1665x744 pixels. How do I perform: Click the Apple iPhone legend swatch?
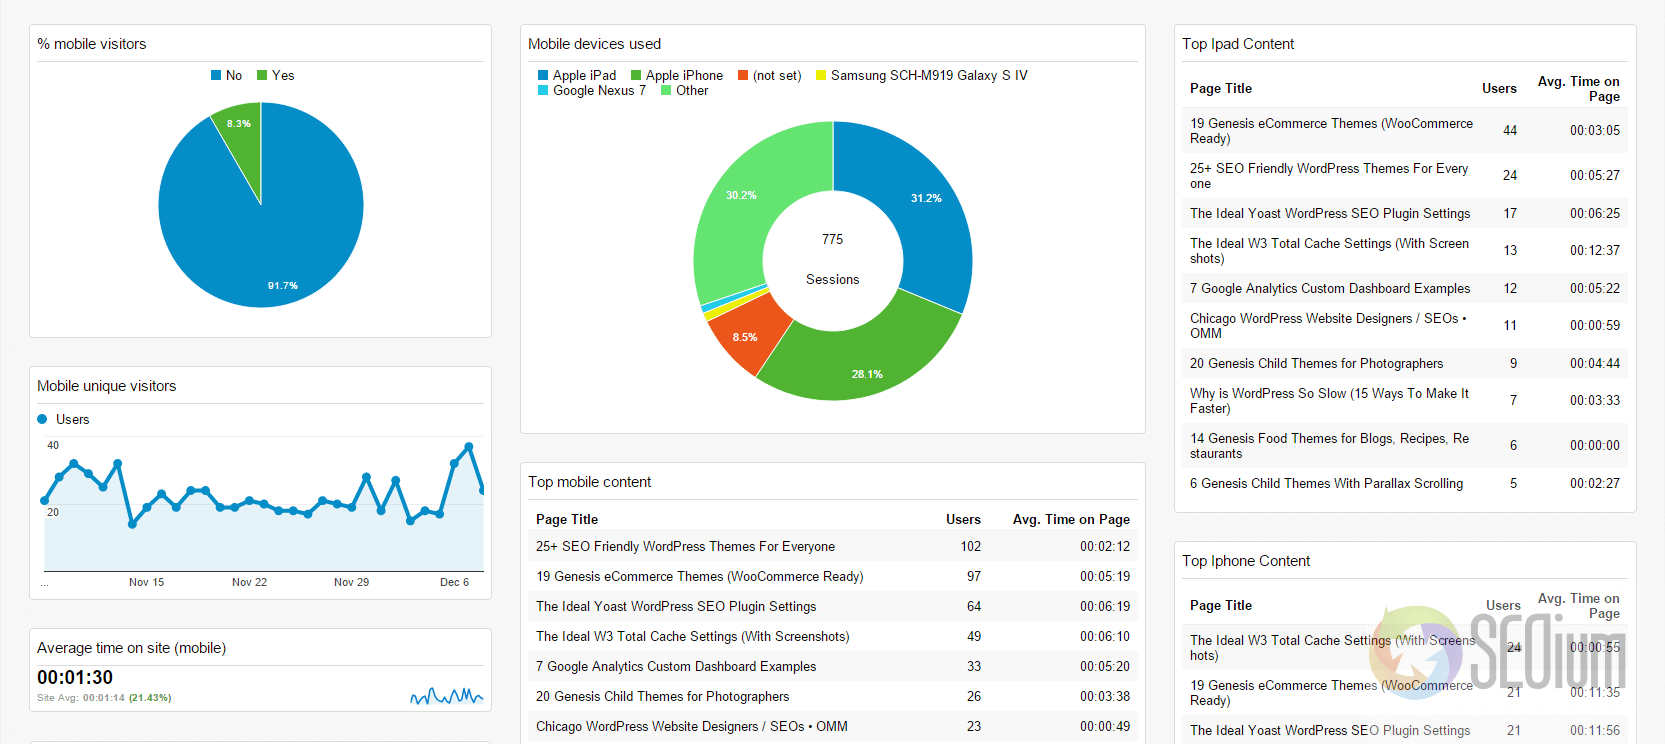636,75
